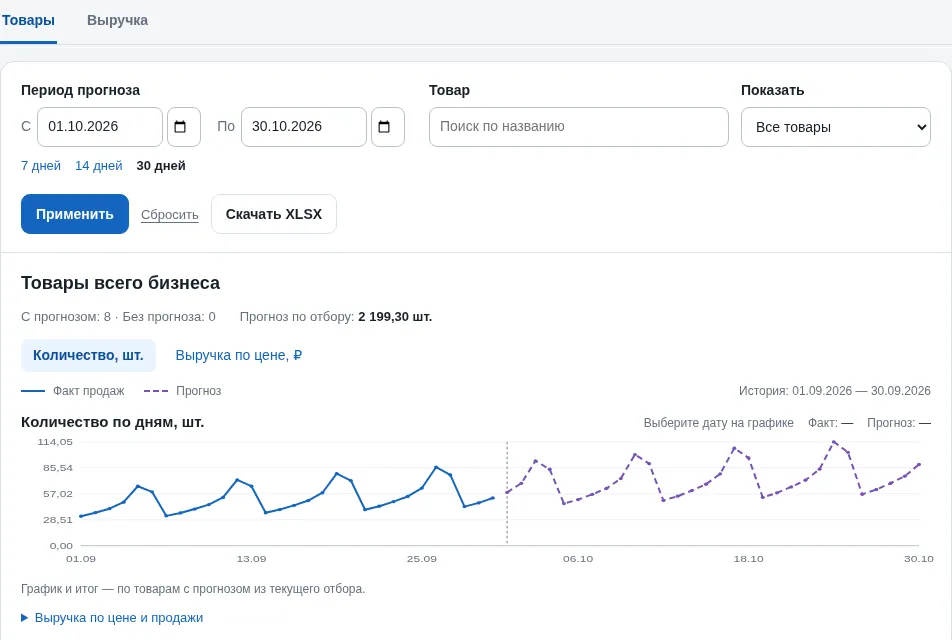Download the XLSX report
This screenshot has height=640, width=952.
pyautogui.click(x=274, y=214)
